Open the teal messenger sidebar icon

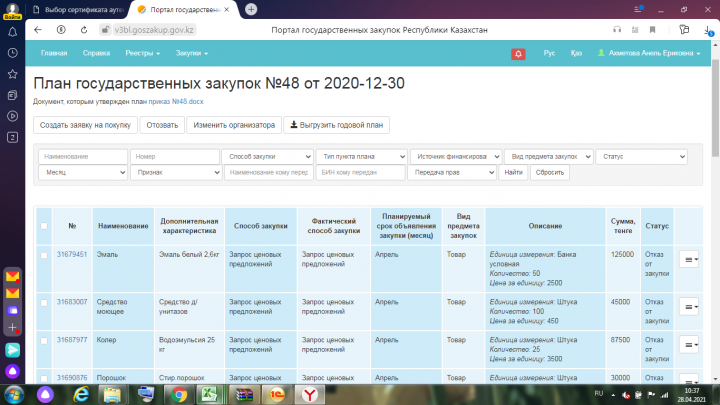click(x=12, y=350)
